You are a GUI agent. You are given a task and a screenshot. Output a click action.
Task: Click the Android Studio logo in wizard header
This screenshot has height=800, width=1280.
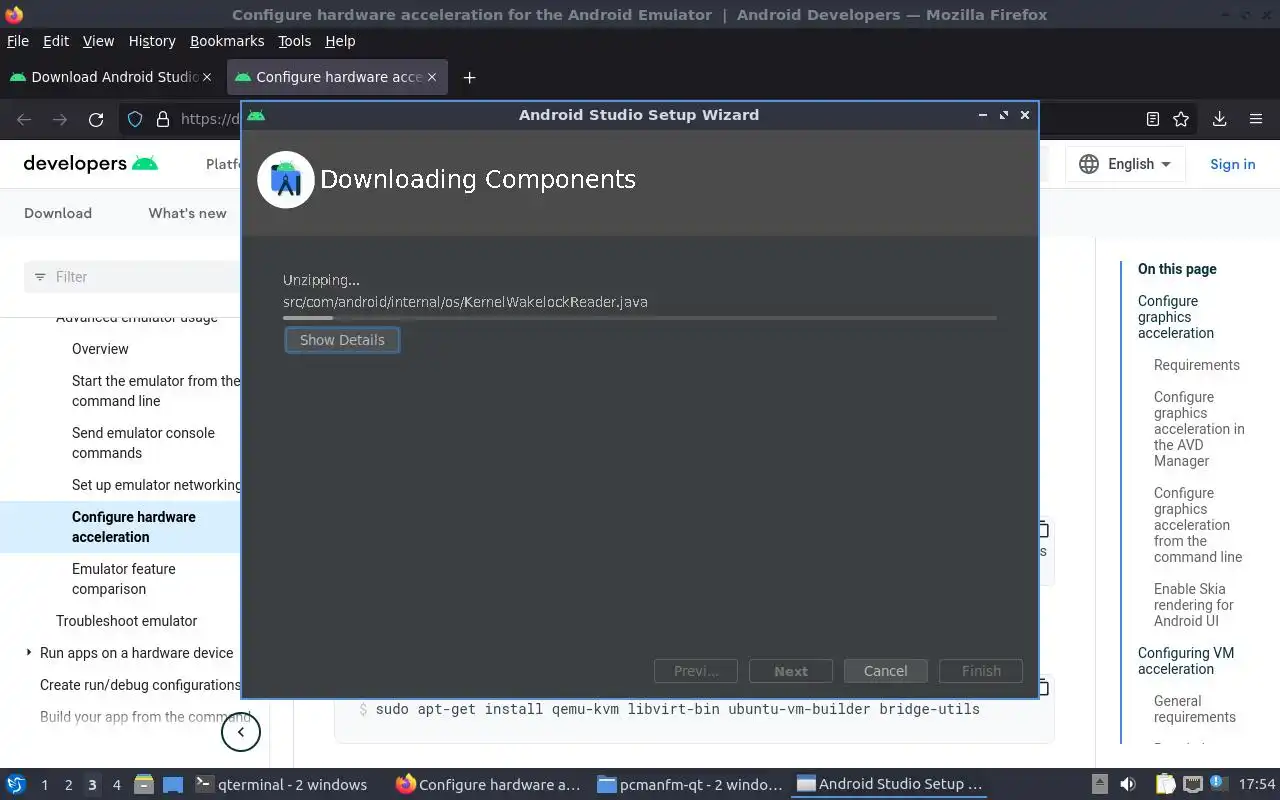(286, 180)
